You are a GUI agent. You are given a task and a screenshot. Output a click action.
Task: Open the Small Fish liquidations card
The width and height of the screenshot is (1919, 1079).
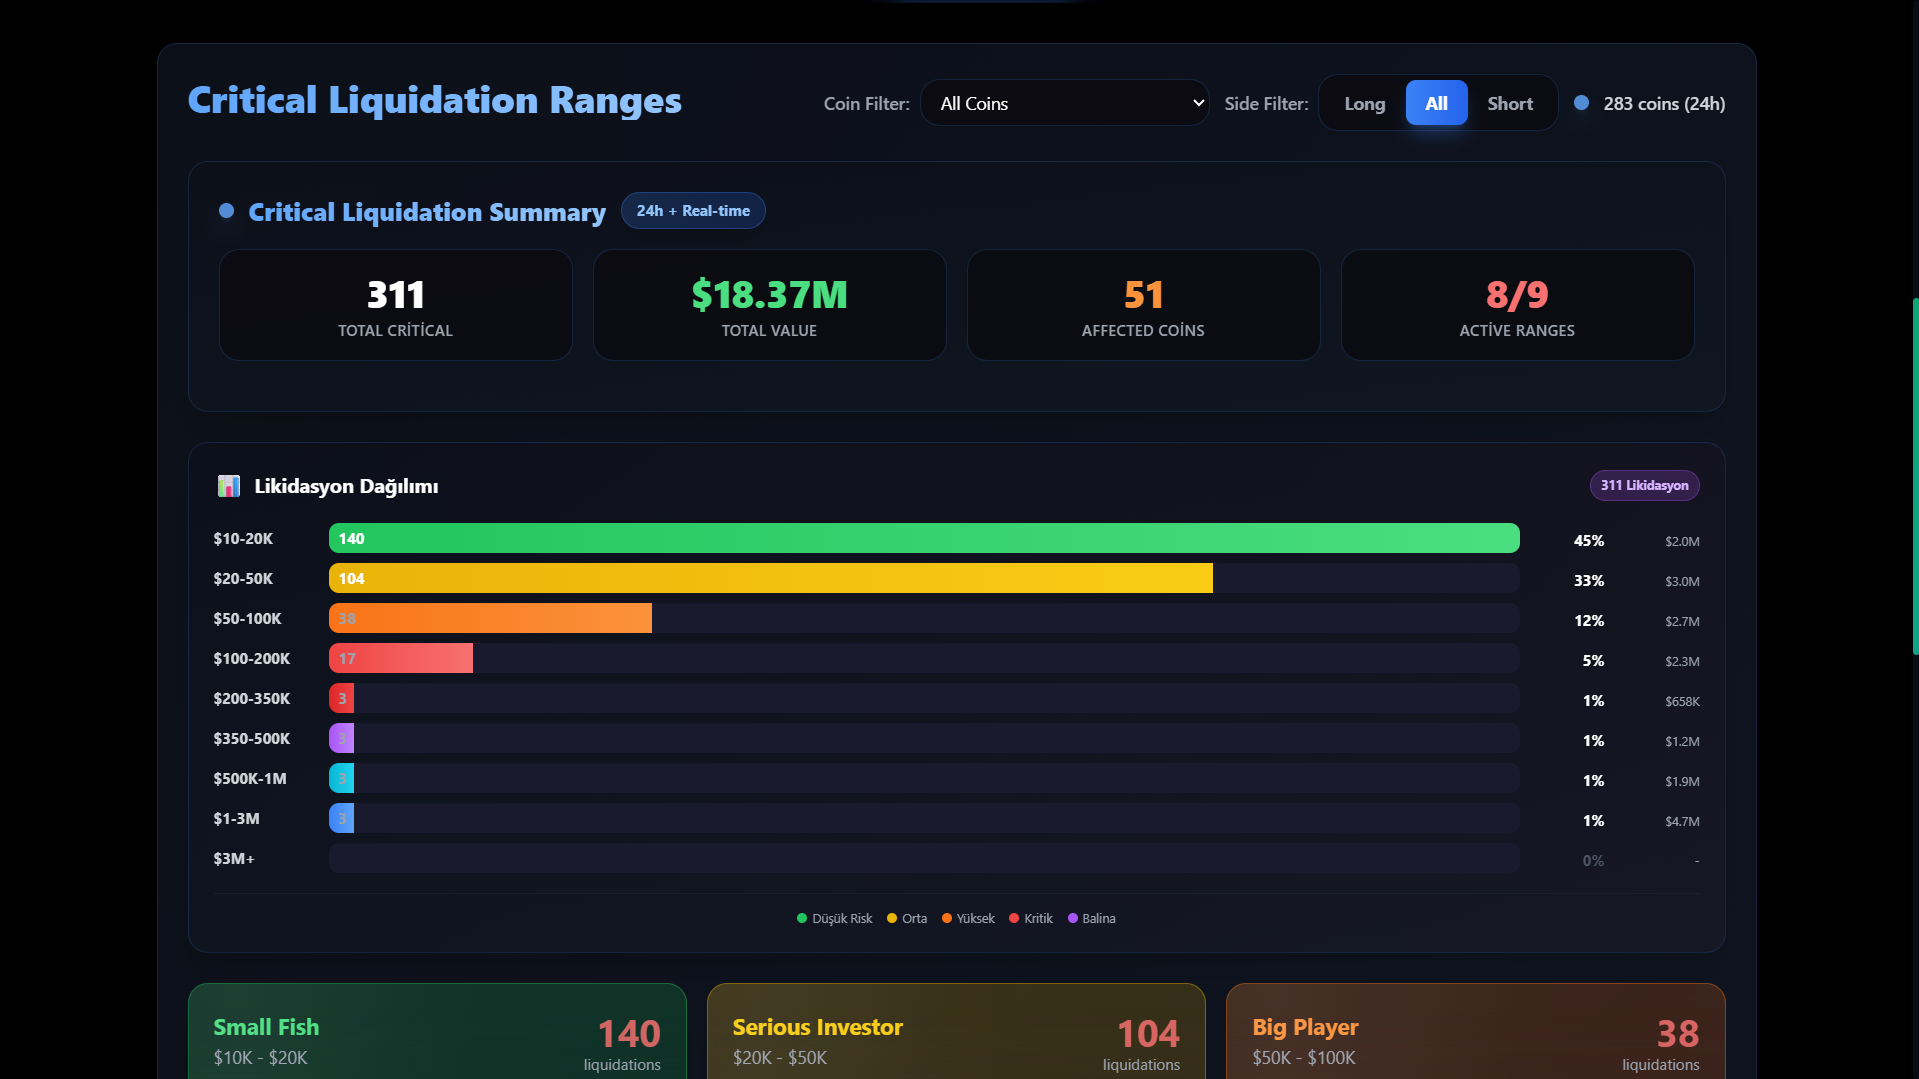point(437,1035)
